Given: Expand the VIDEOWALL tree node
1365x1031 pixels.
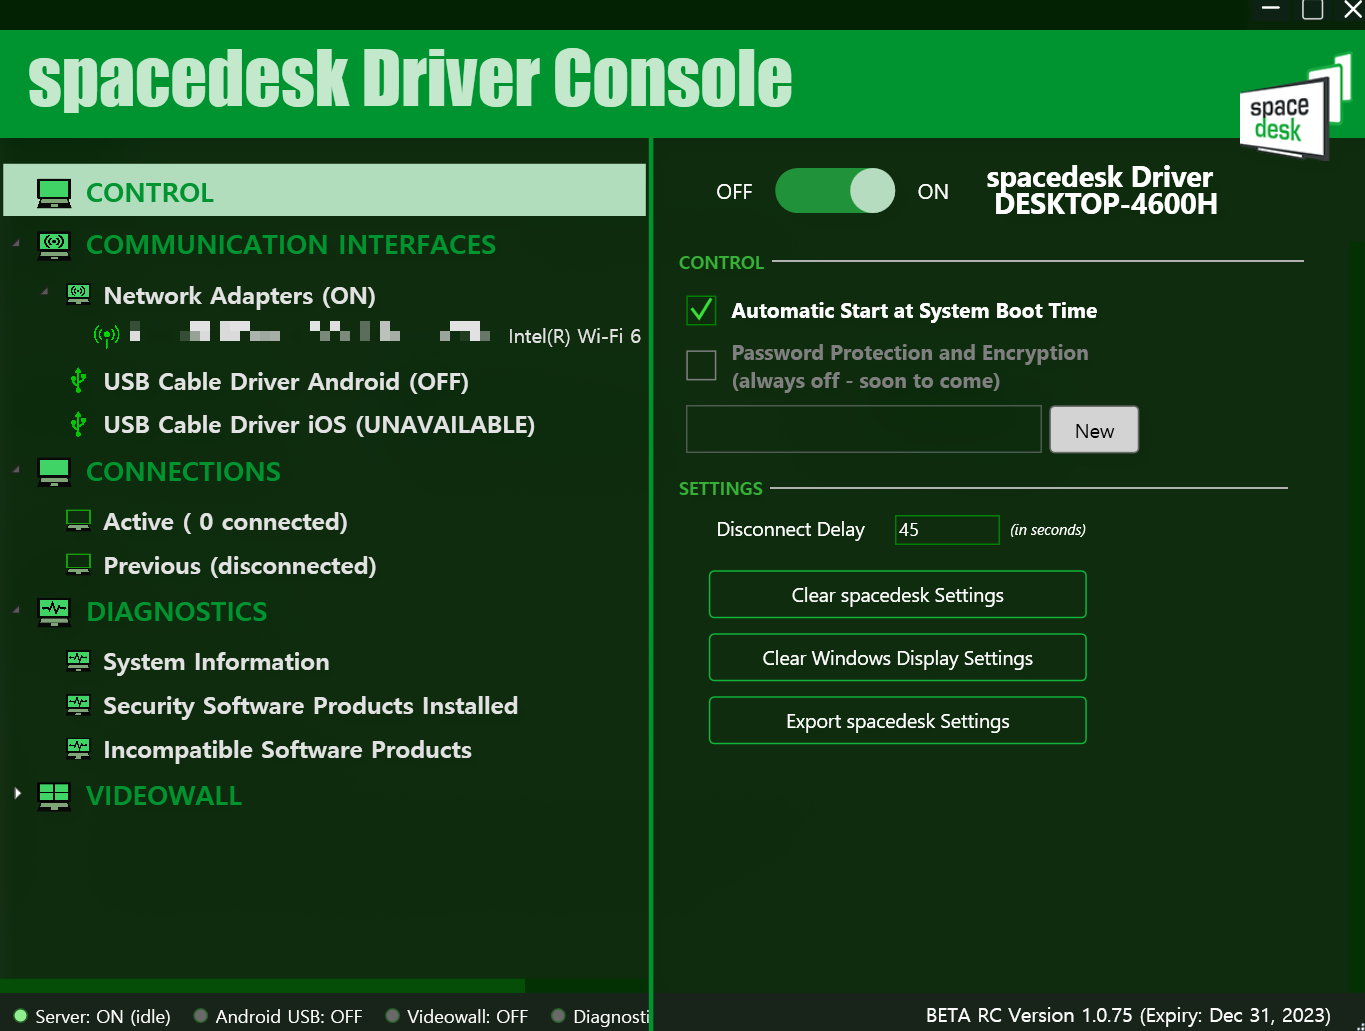Looking at the screenshot, I should tap(17, 793).
